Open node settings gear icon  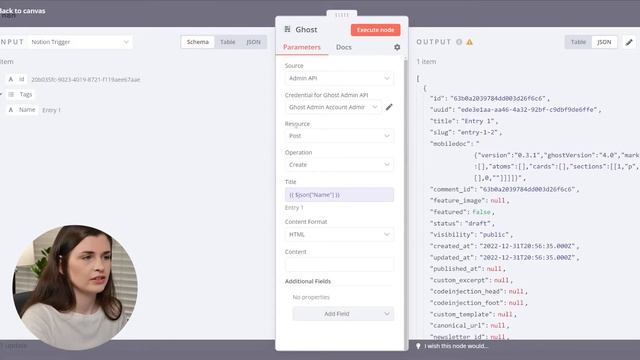pyautogui.click(x=397, y=47)
